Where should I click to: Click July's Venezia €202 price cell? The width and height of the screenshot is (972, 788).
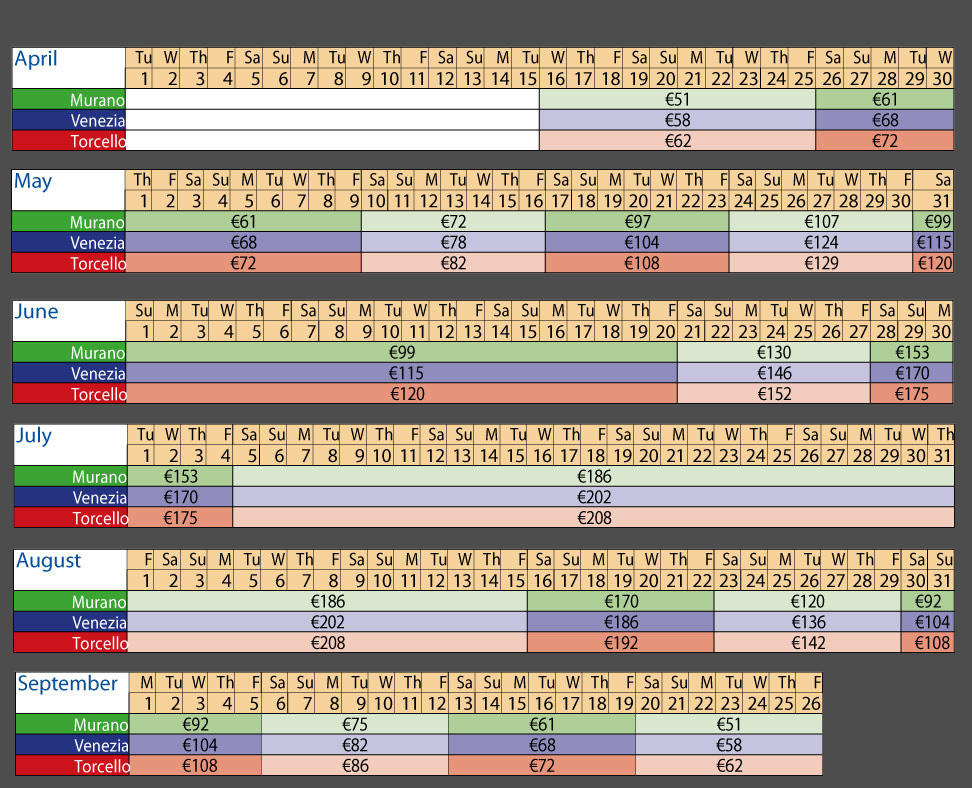click(x=594, y=497)
